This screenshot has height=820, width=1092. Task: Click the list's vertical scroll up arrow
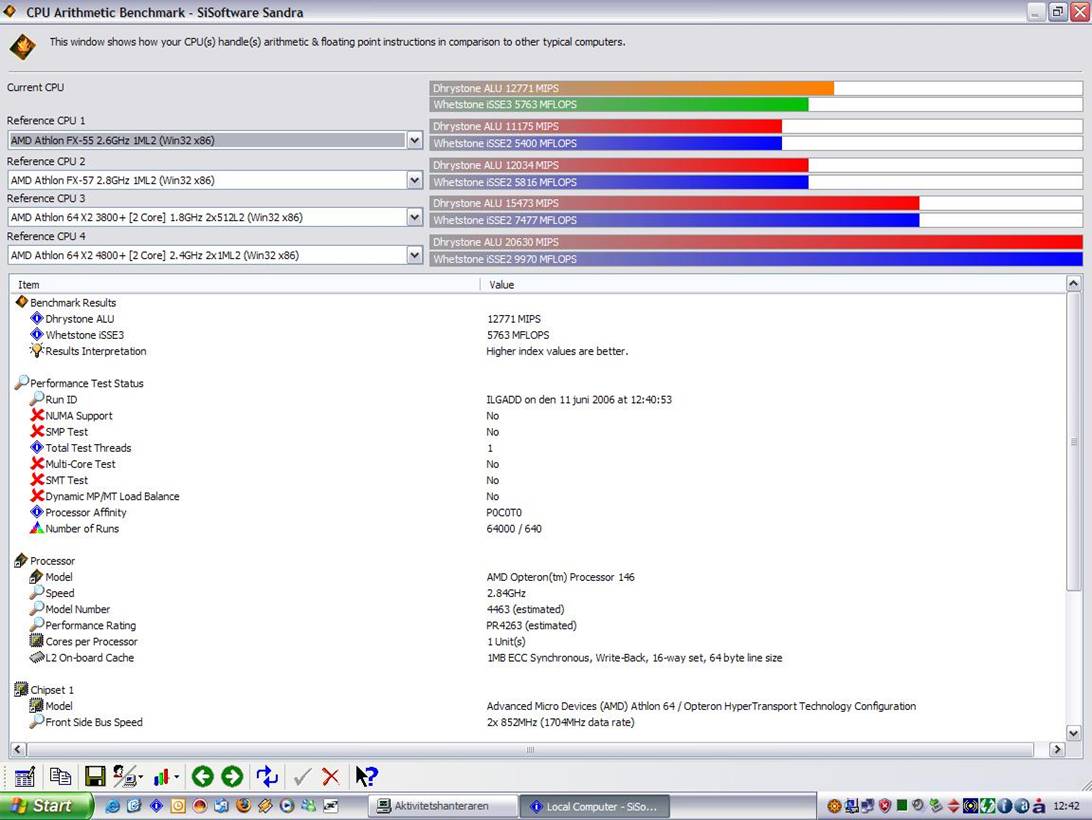click(x=1073, y=283)
